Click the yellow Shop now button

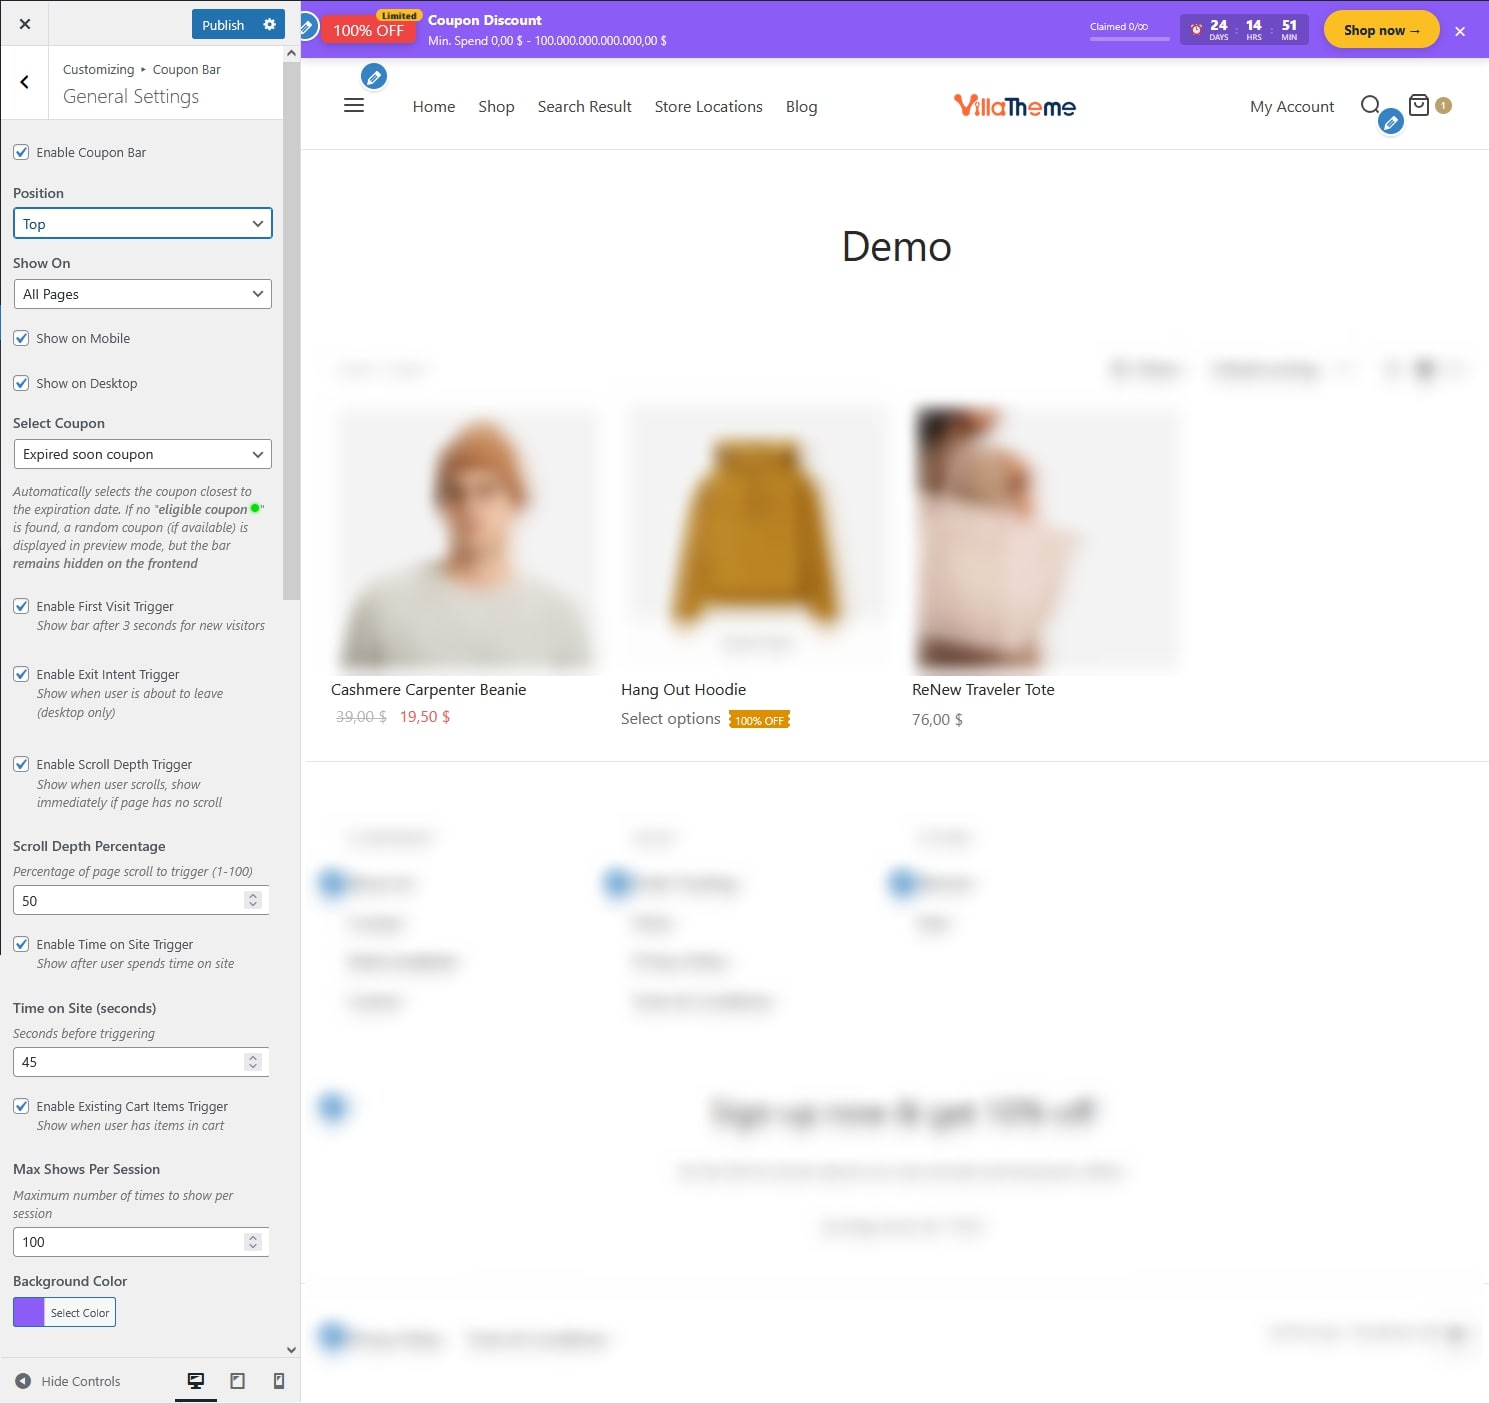pos(1381,30)
